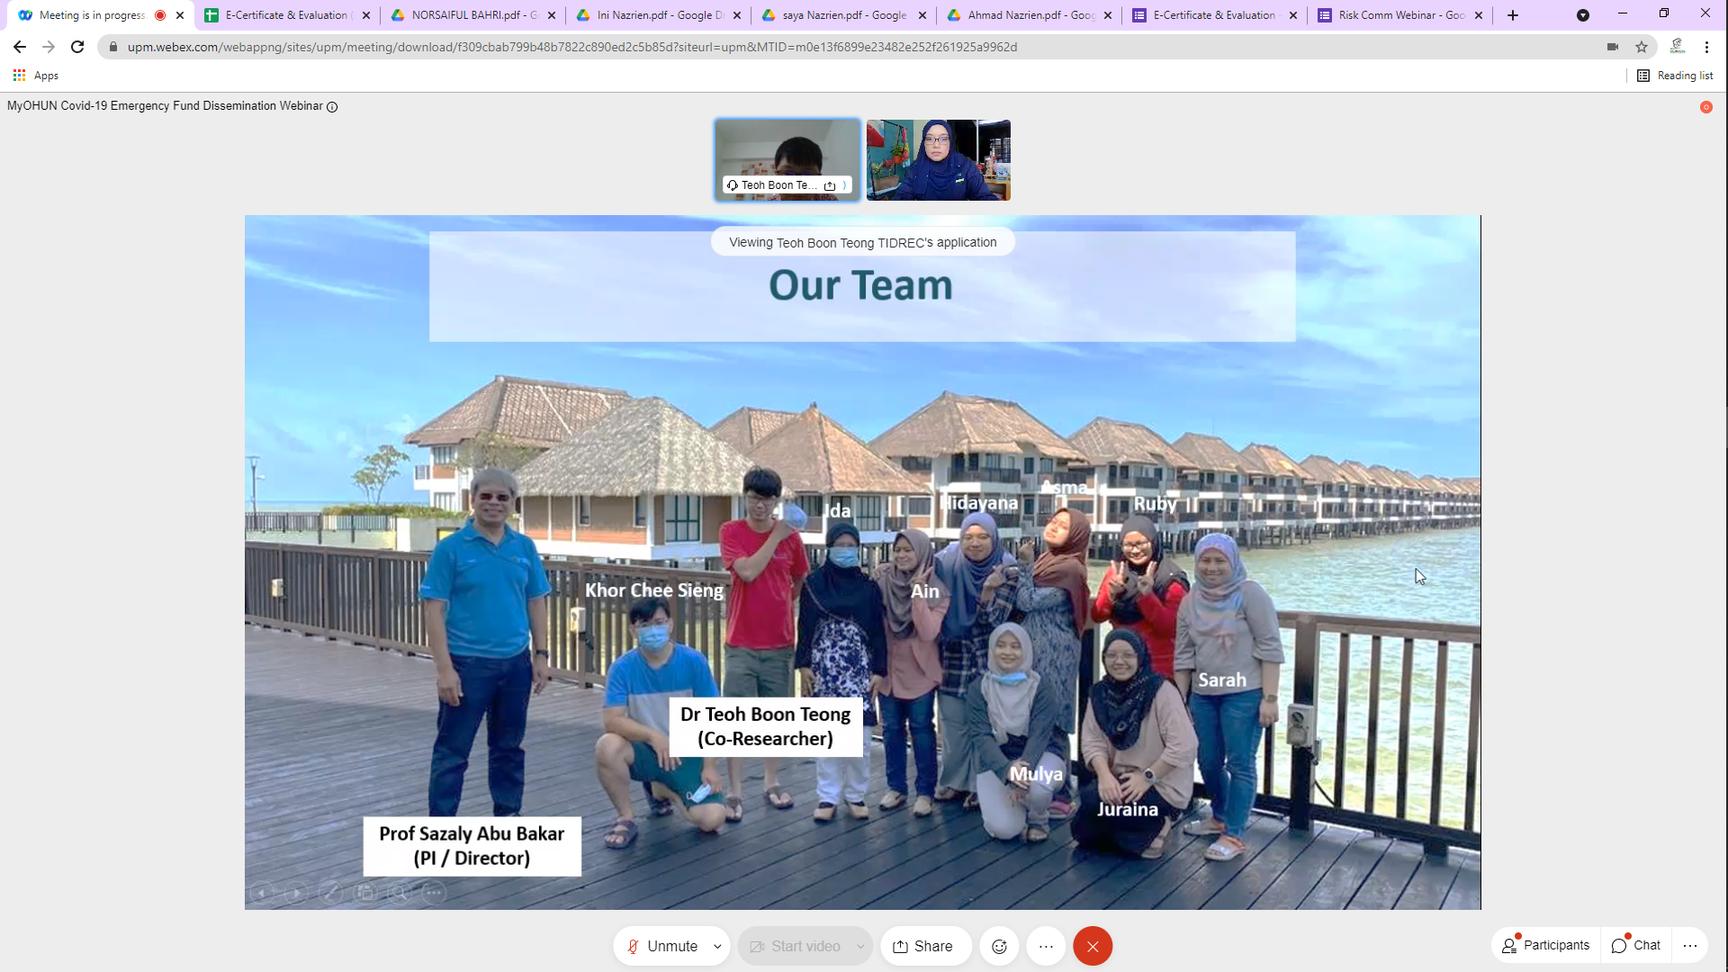The image size is (1728, 972).
Task: Open Chrome three-dot menu
Action: [x=1706, y=47]
